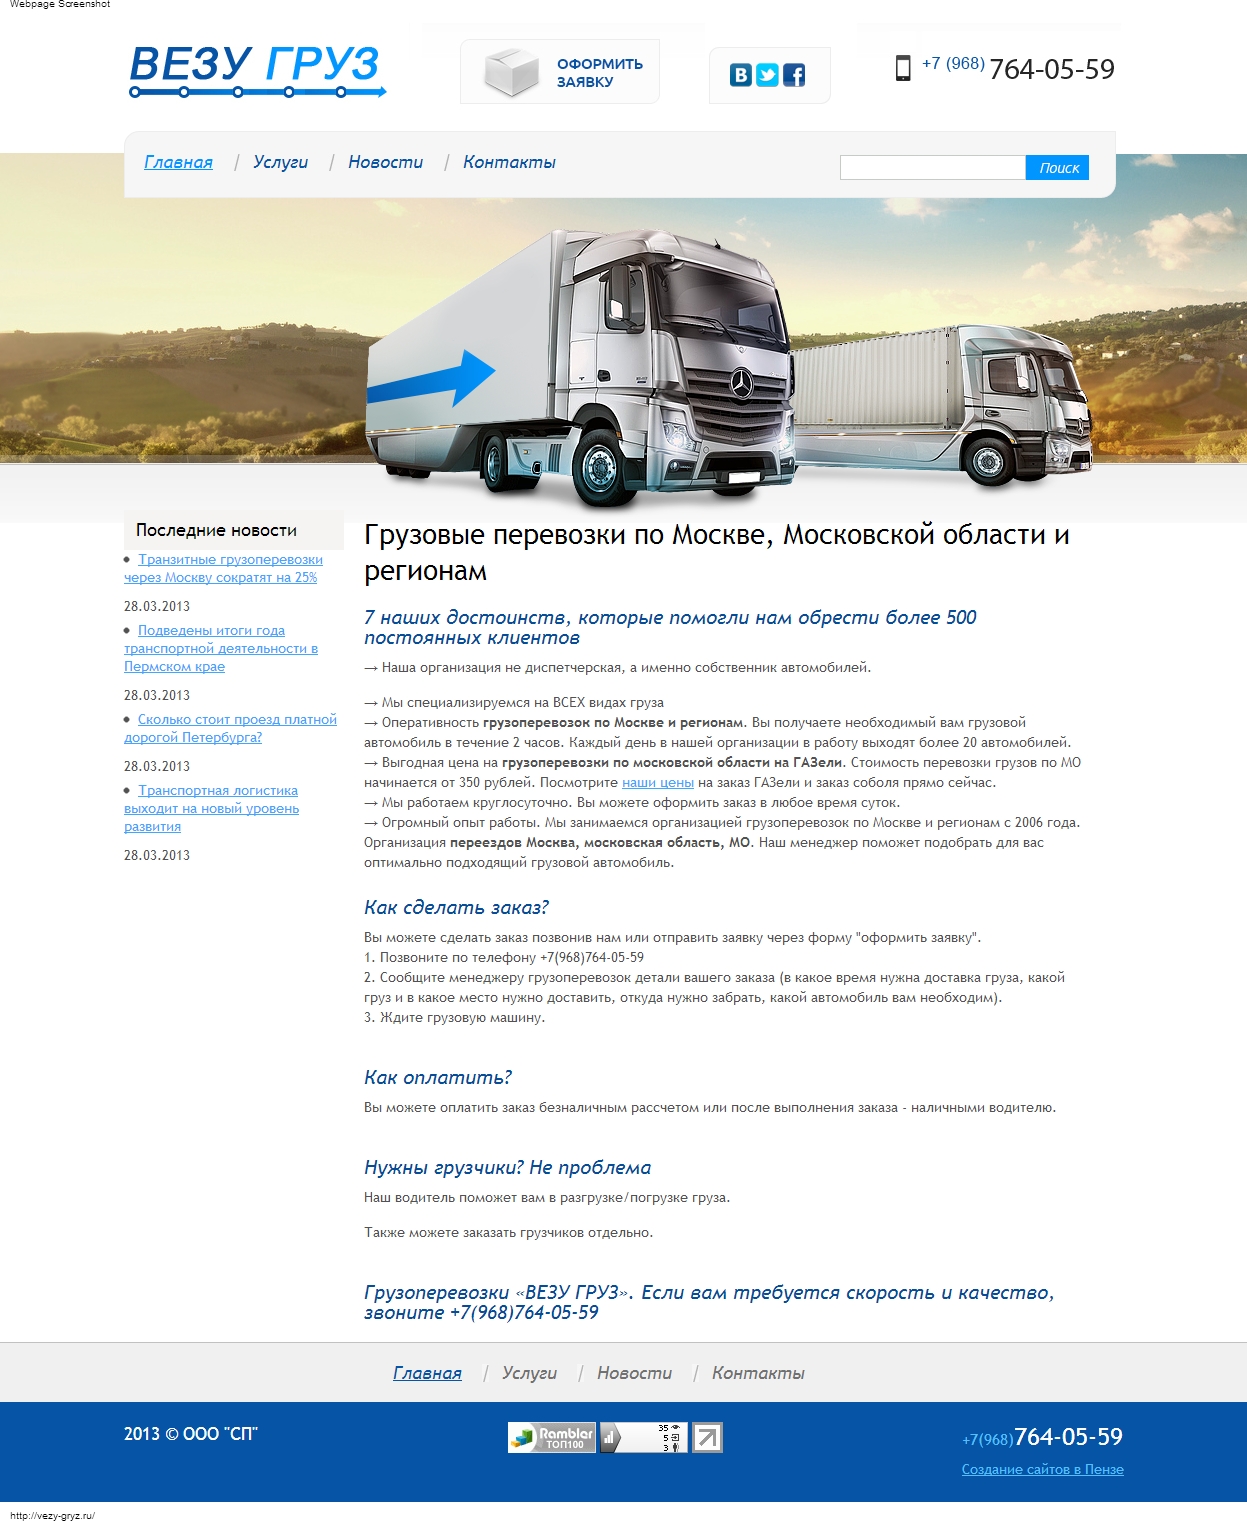Open Услуги in top navigation
1247x1522 pixels.
[x=280, y=162]
